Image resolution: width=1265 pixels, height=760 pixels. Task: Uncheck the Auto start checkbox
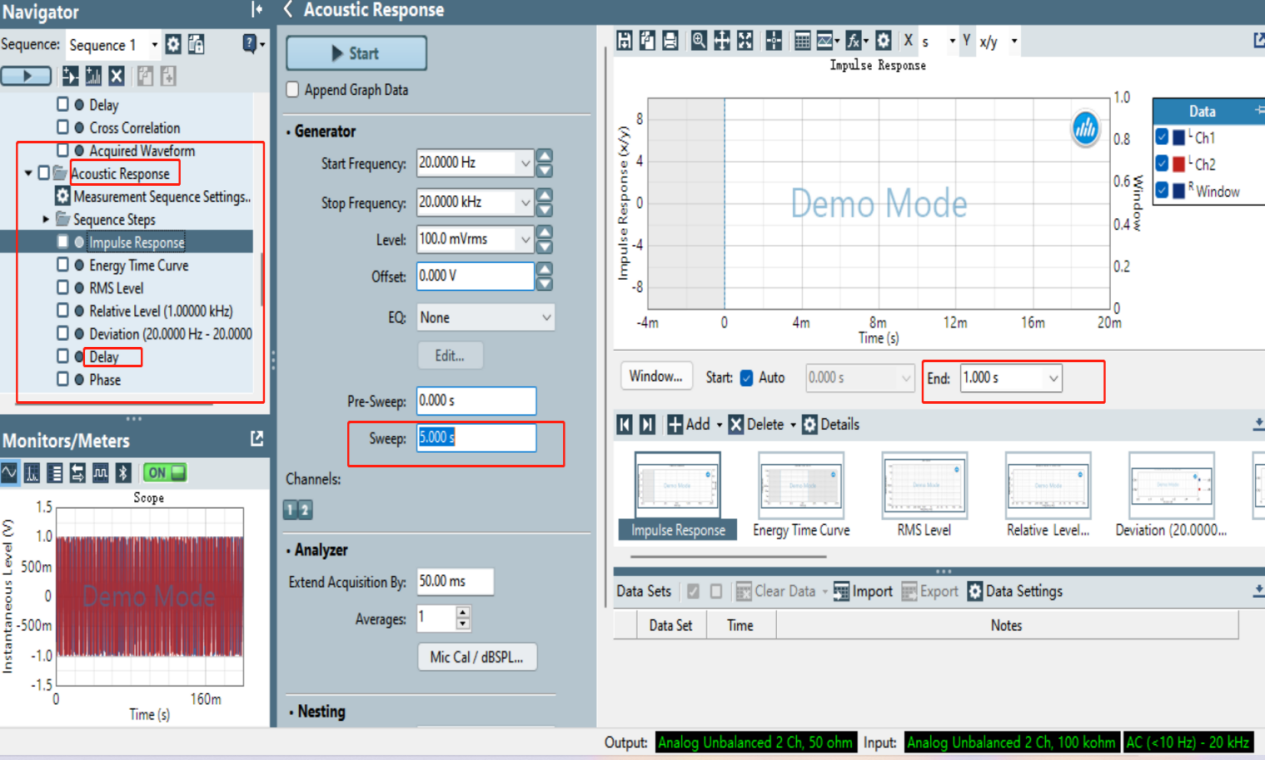[746, 378]
